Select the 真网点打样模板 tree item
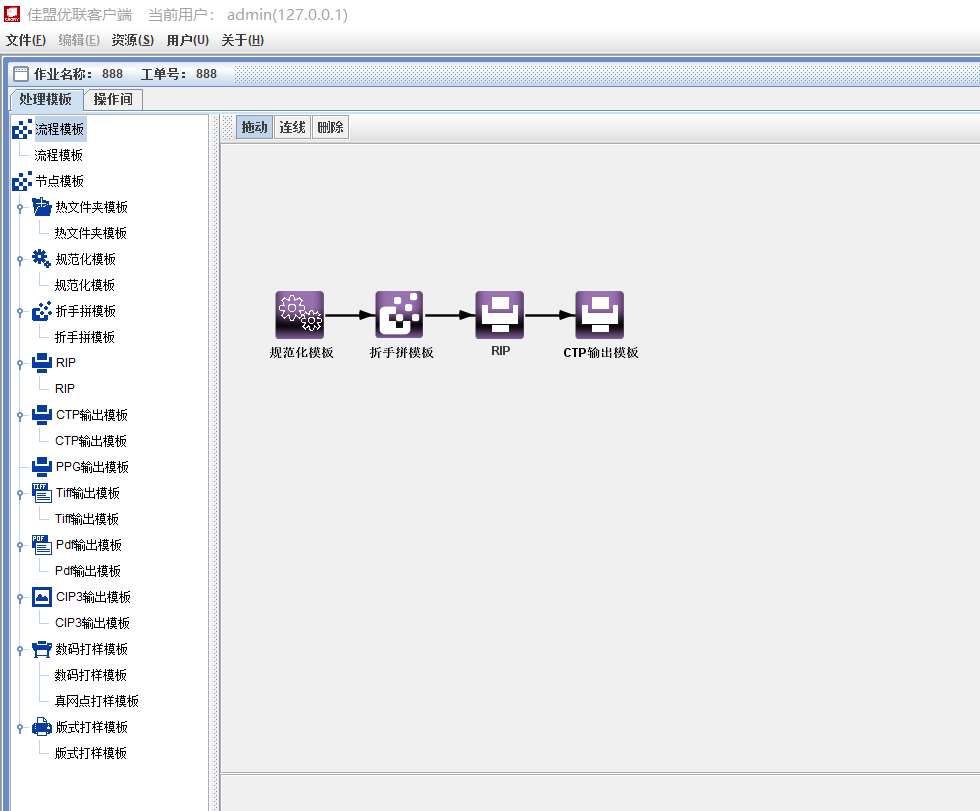The width and height of the screenshot is (980, 811). point(96,701)
